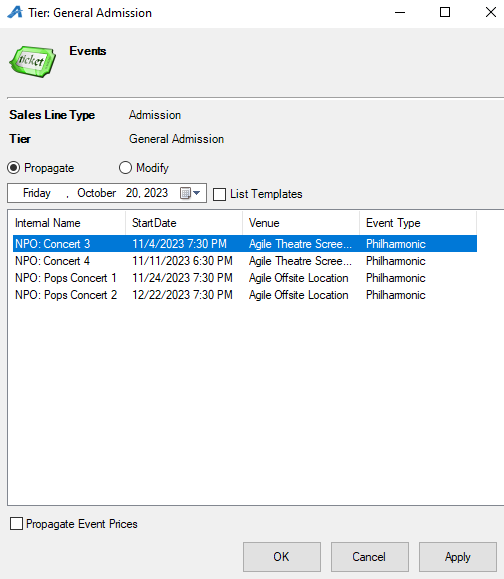Image resolution: width=504 pixels, height=579 pixels.
Task: Click the Apply button
Action: (458, 557)
